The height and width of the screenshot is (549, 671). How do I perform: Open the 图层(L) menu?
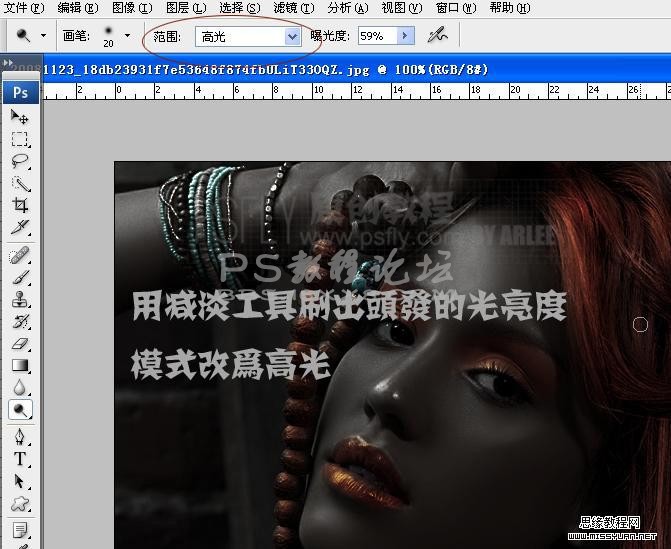[186, 8]
